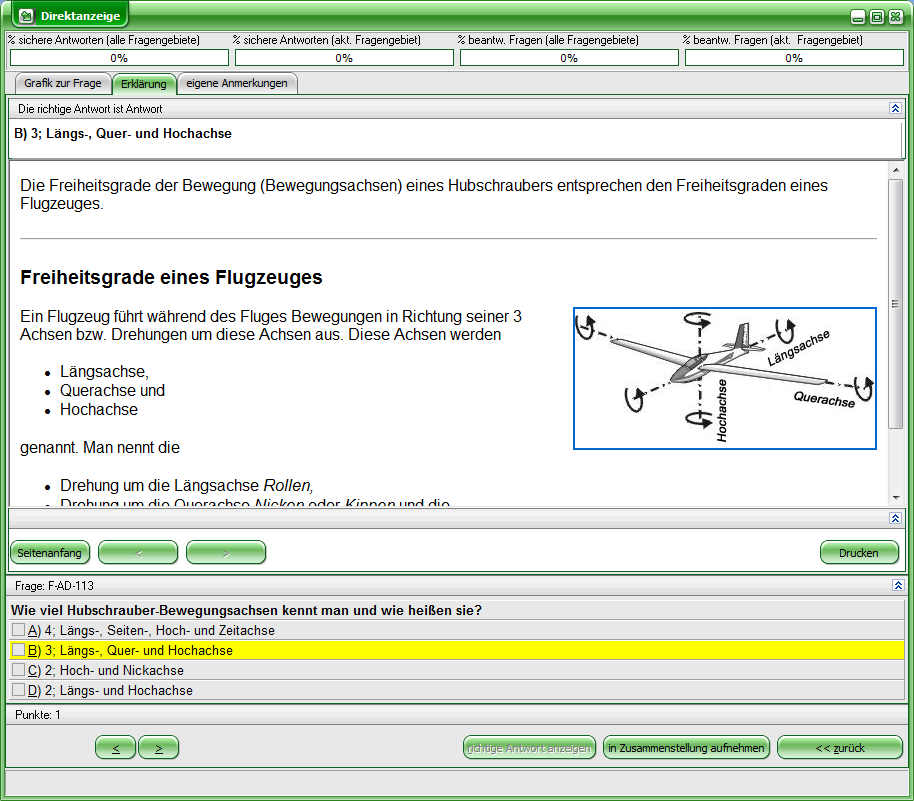Go to the next question
This screenshot has height=801, width=914.
tap(159, 748)
